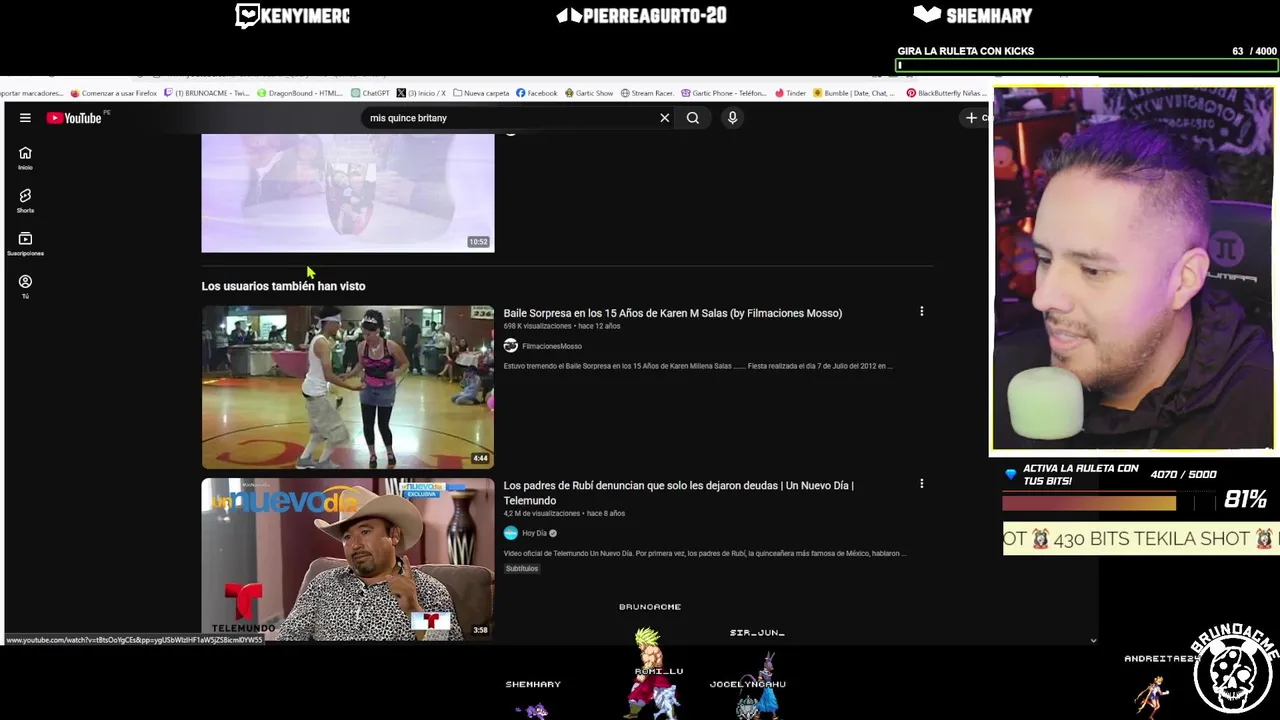
Task: Go to Inicio in the sidebar
Action: point(25,158)
